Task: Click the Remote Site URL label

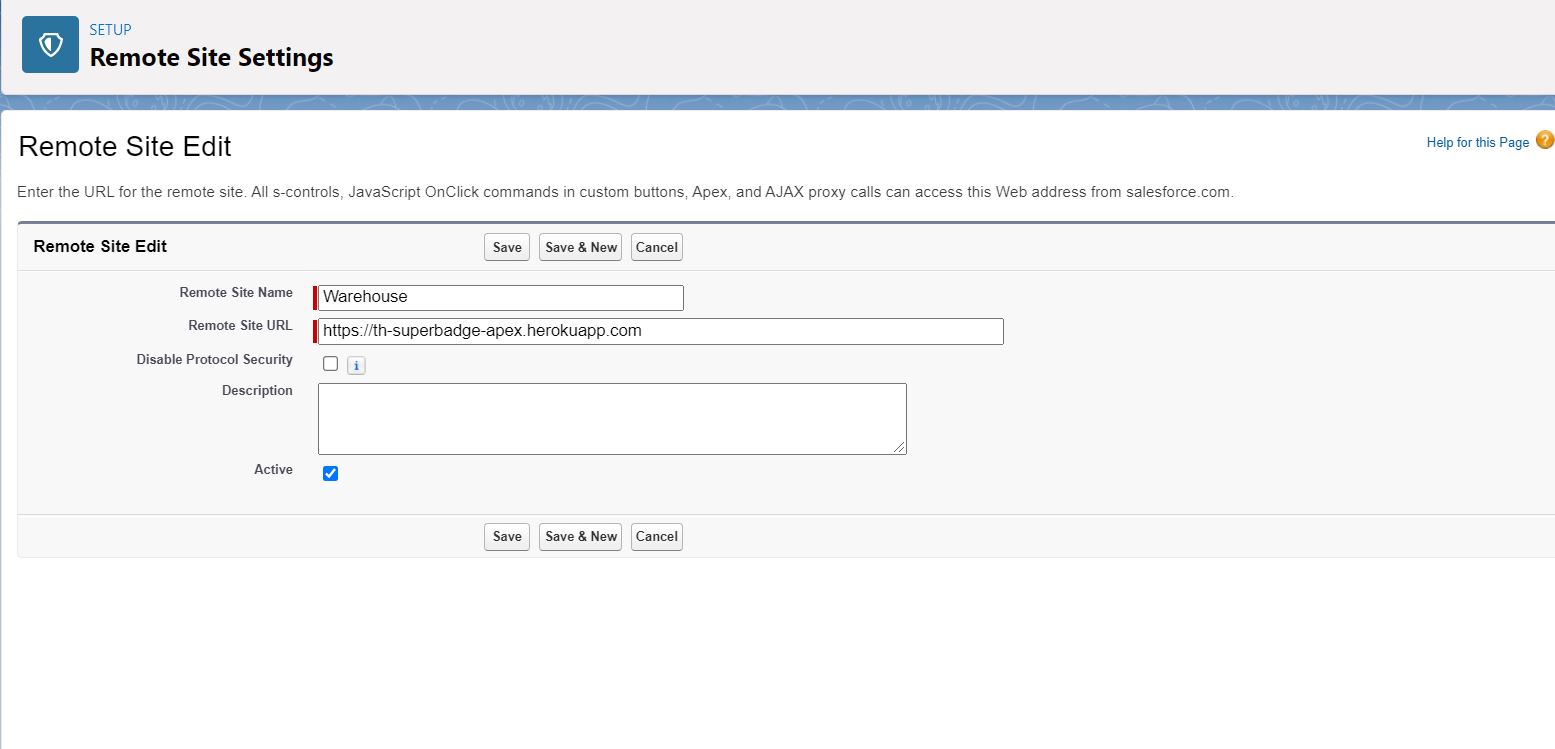Action: point(240,326)
